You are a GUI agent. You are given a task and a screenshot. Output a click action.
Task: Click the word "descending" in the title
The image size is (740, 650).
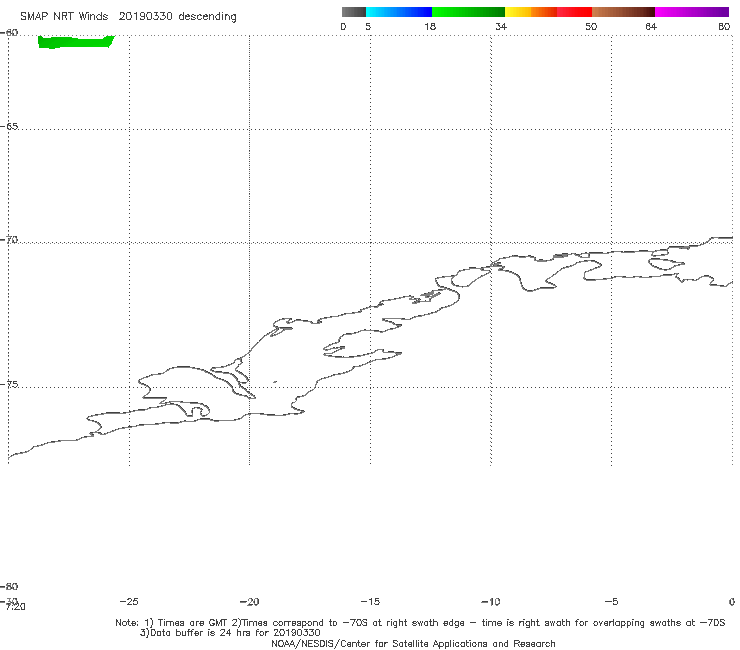[207, 17]
